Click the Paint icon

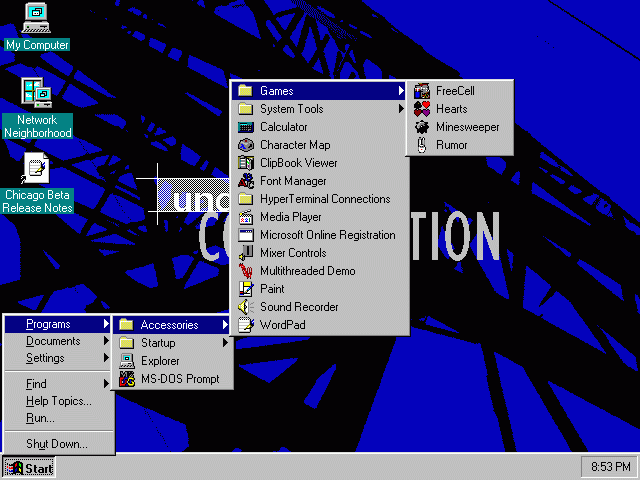(246, 289)
